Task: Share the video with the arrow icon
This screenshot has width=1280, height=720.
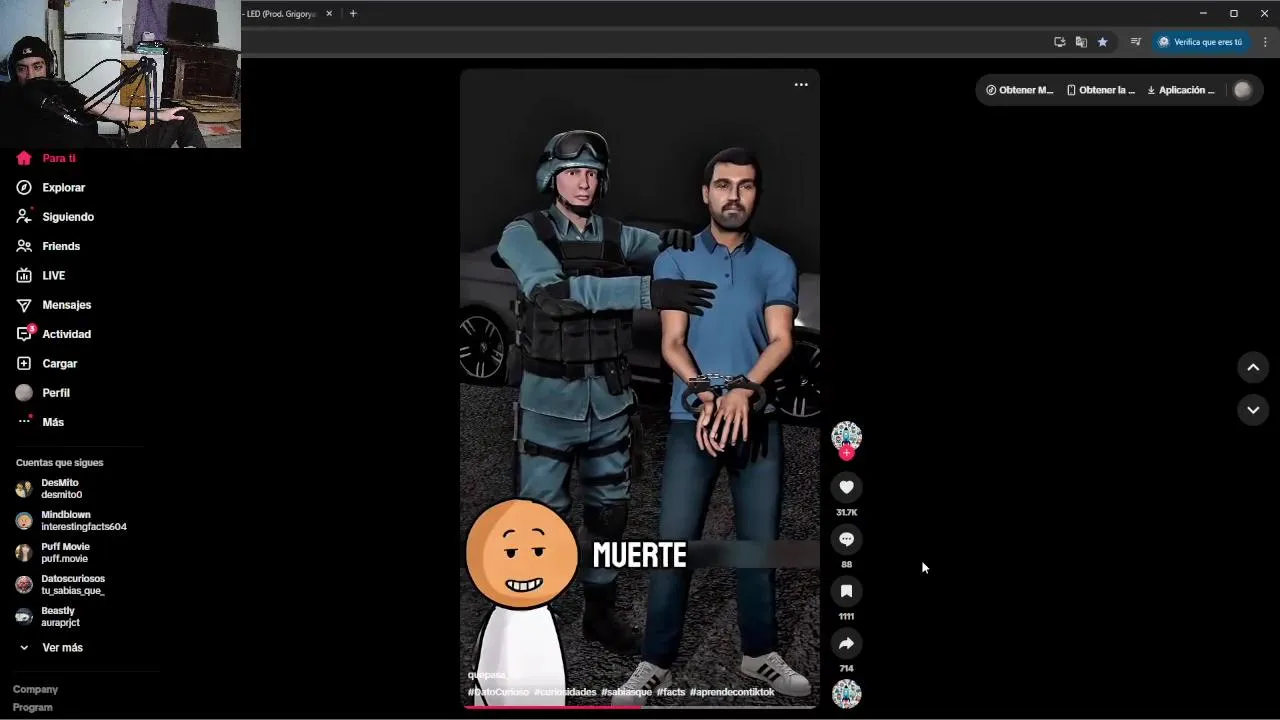Action: point(846,643)
